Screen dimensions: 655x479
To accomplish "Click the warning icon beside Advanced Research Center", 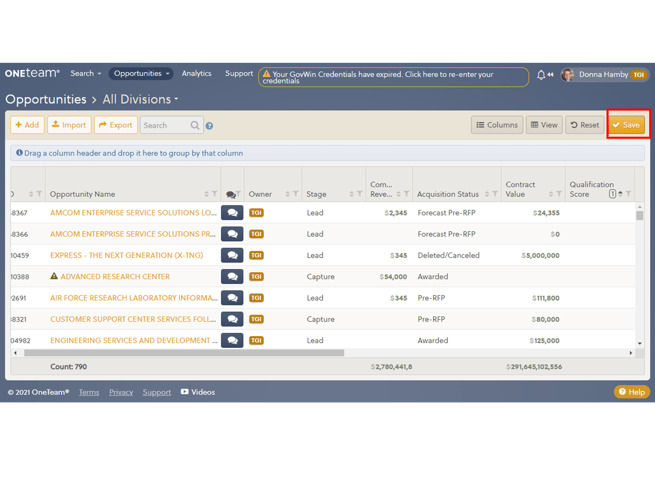I will pyautogui.click(x=54, y=276).
